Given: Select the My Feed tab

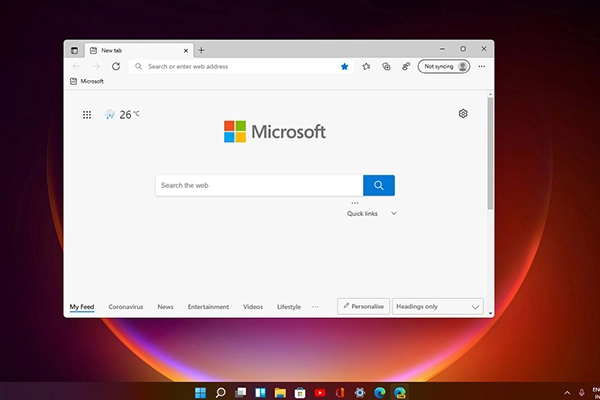Looking at the screenshot, I should (82, 307).
